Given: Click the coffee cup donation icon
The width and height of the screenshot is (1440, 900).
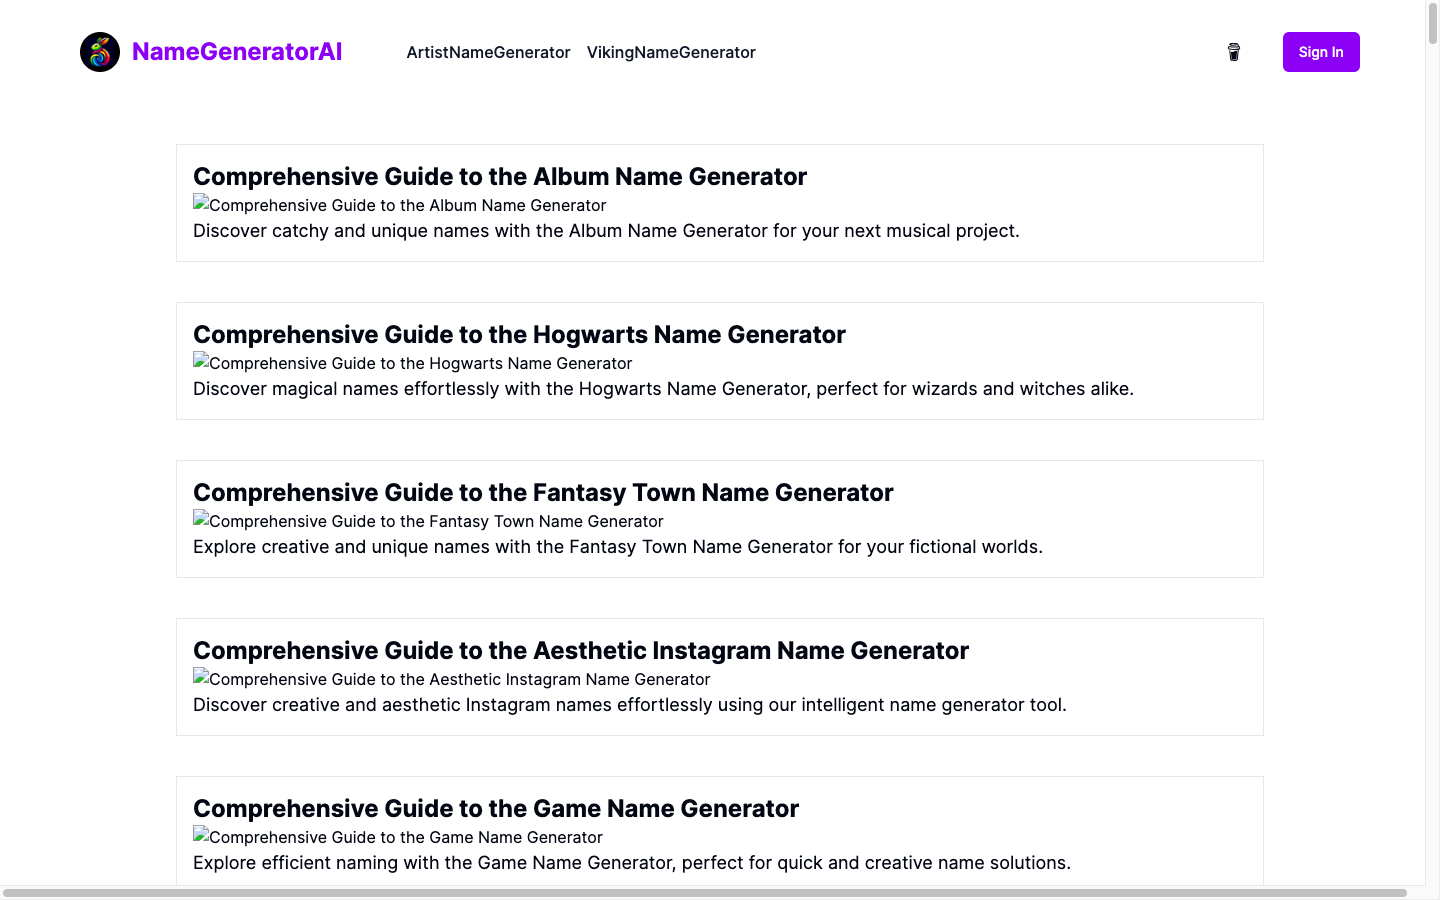Looking at the screenshot, I should (1233, 51).
